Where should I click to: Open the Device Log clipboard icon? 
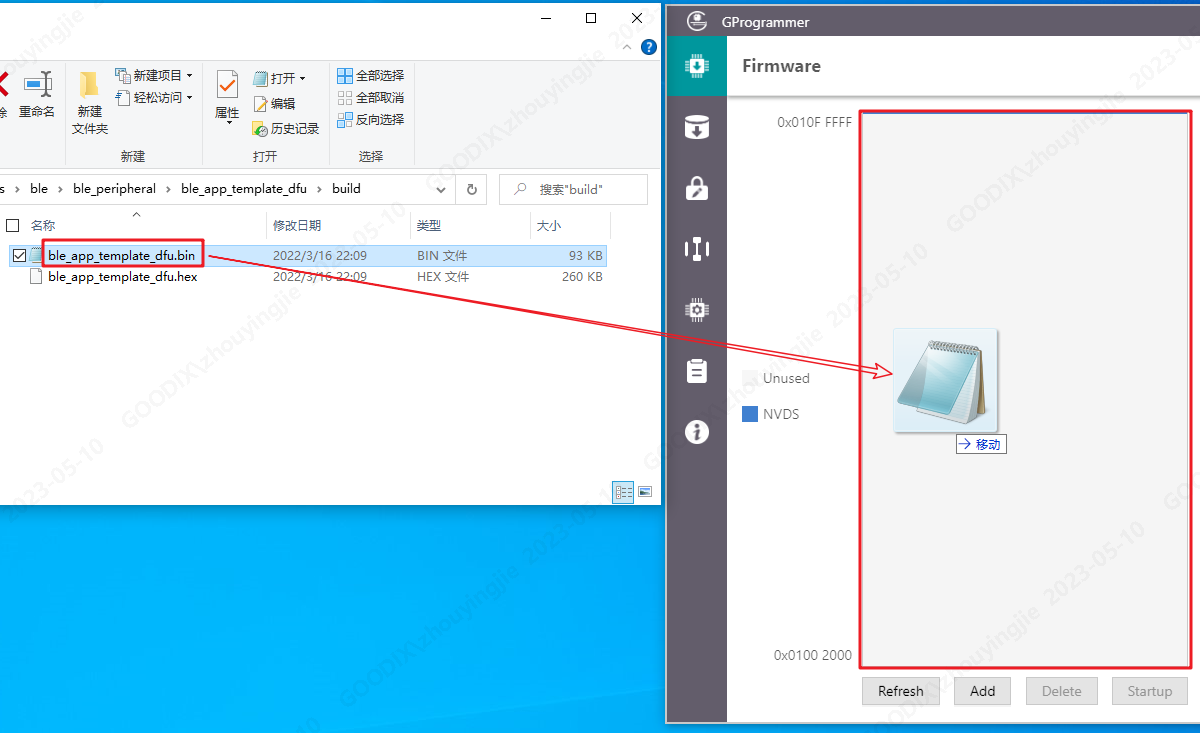tap(697, 371)
